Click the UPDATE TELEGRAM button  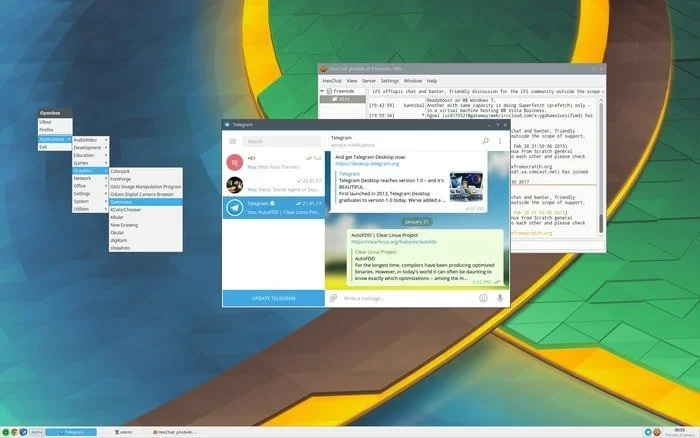click(273, 298)
